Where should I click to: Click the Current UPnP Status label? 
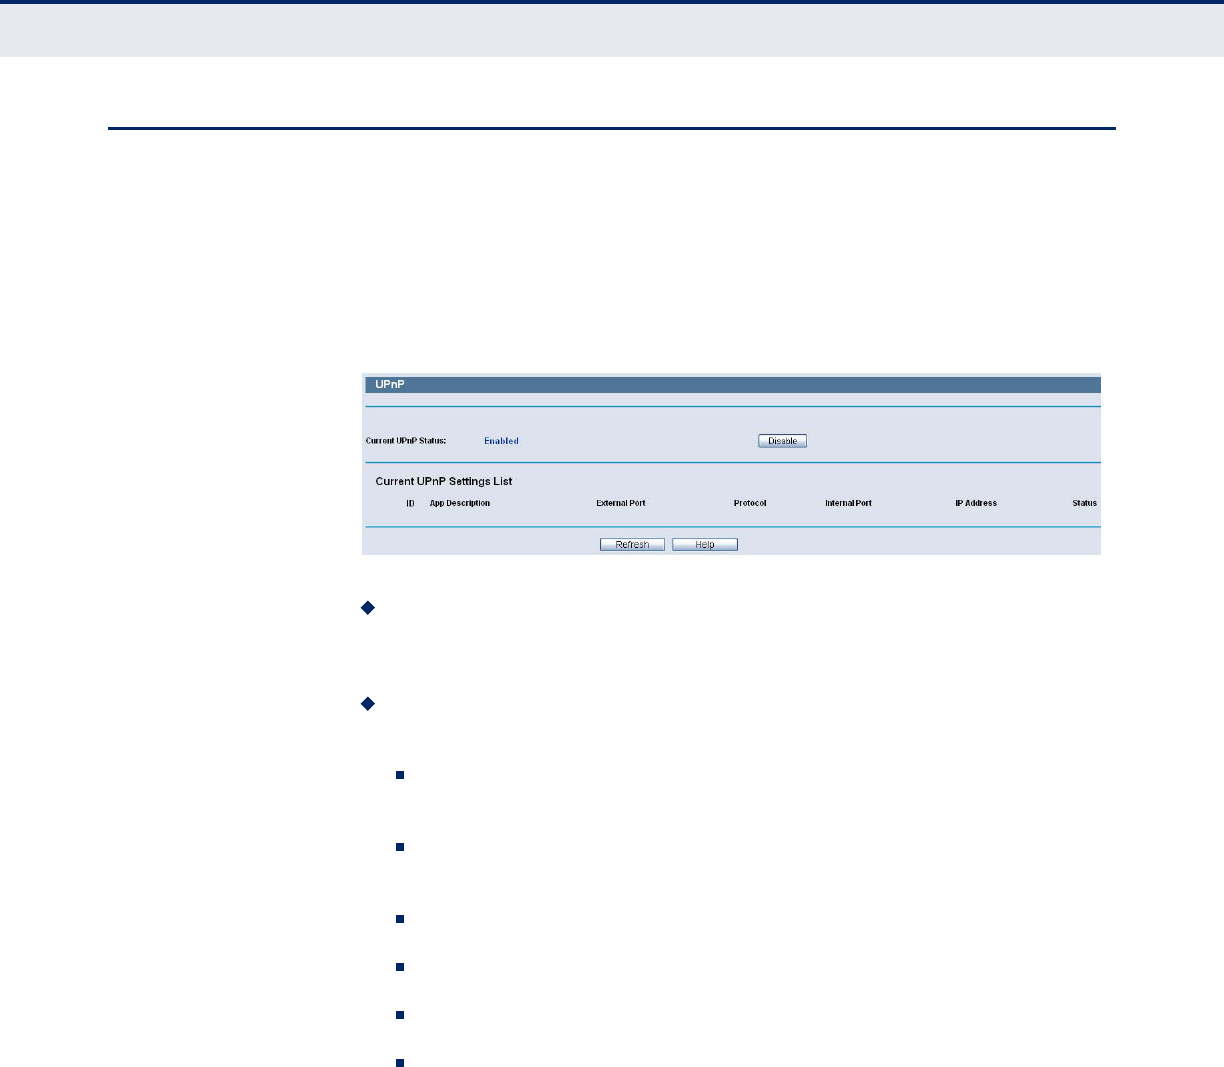coord(406,441)
